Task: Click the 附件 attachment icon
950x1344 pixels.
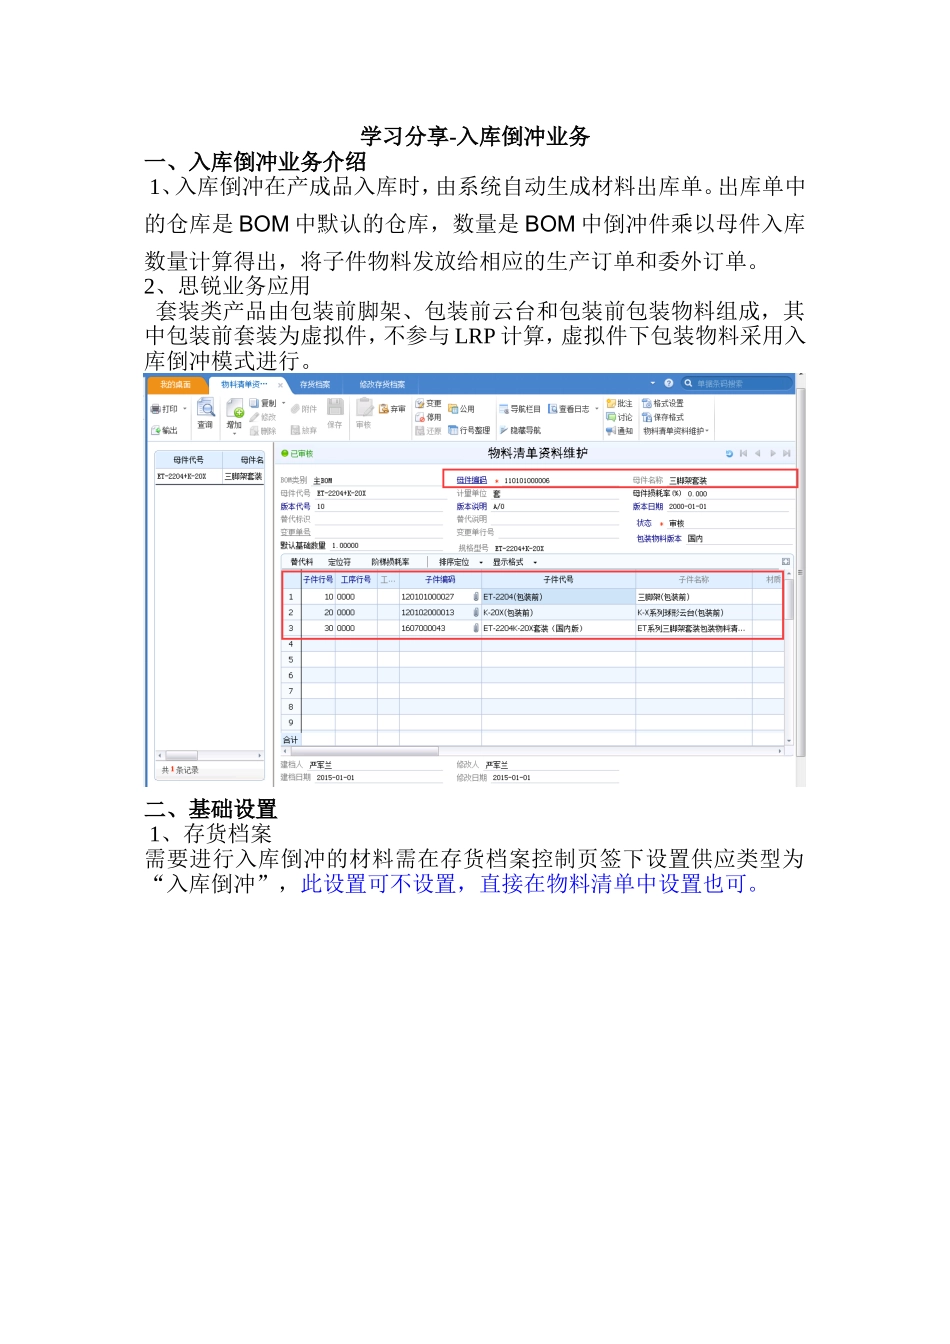Action: click(x=295, y=409)
